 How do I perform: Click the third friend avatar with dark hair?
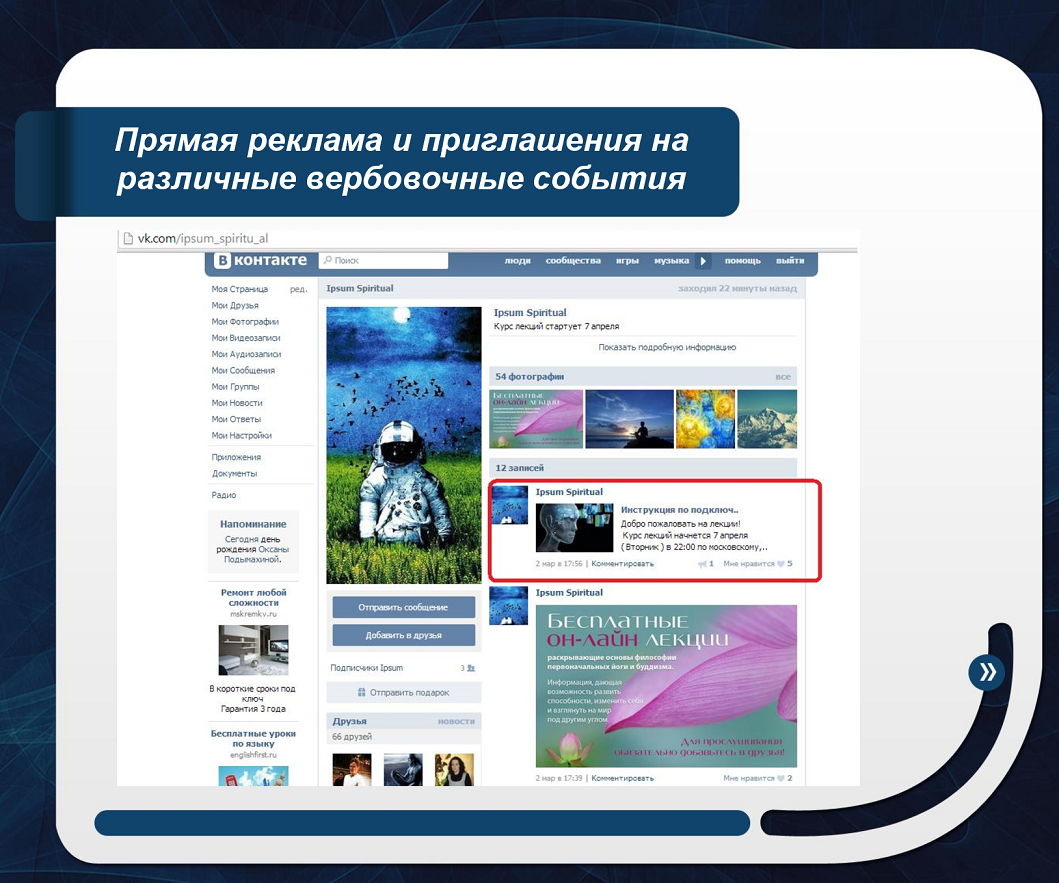(x=454, y=770)
